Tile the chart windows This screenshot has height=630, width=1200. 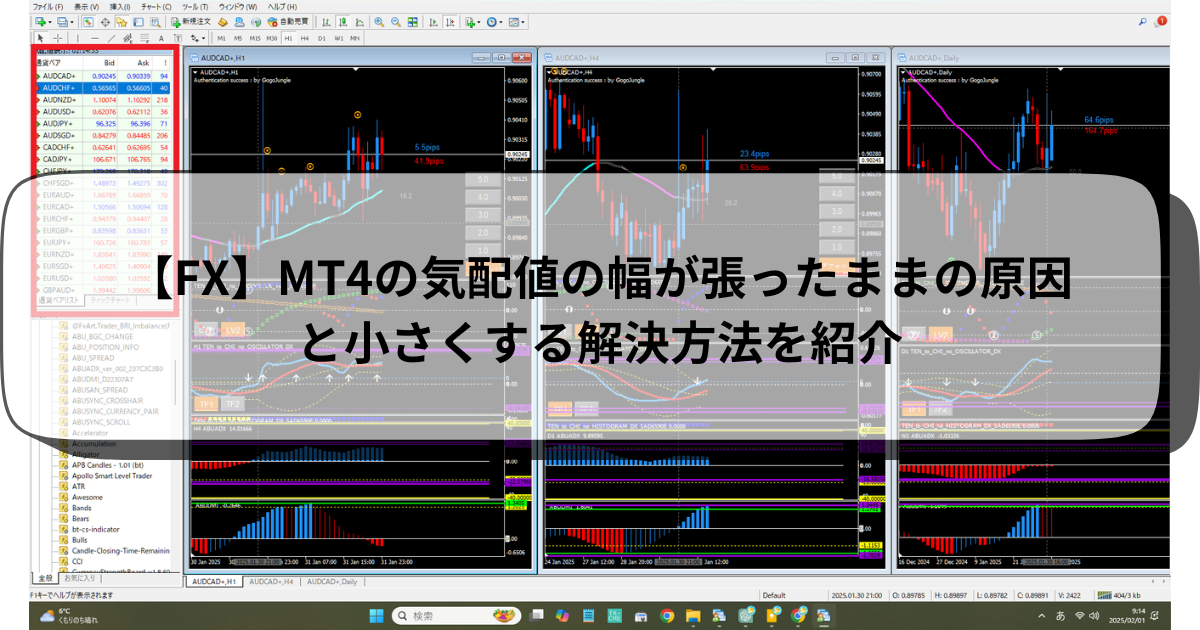[x=412, y=21]
